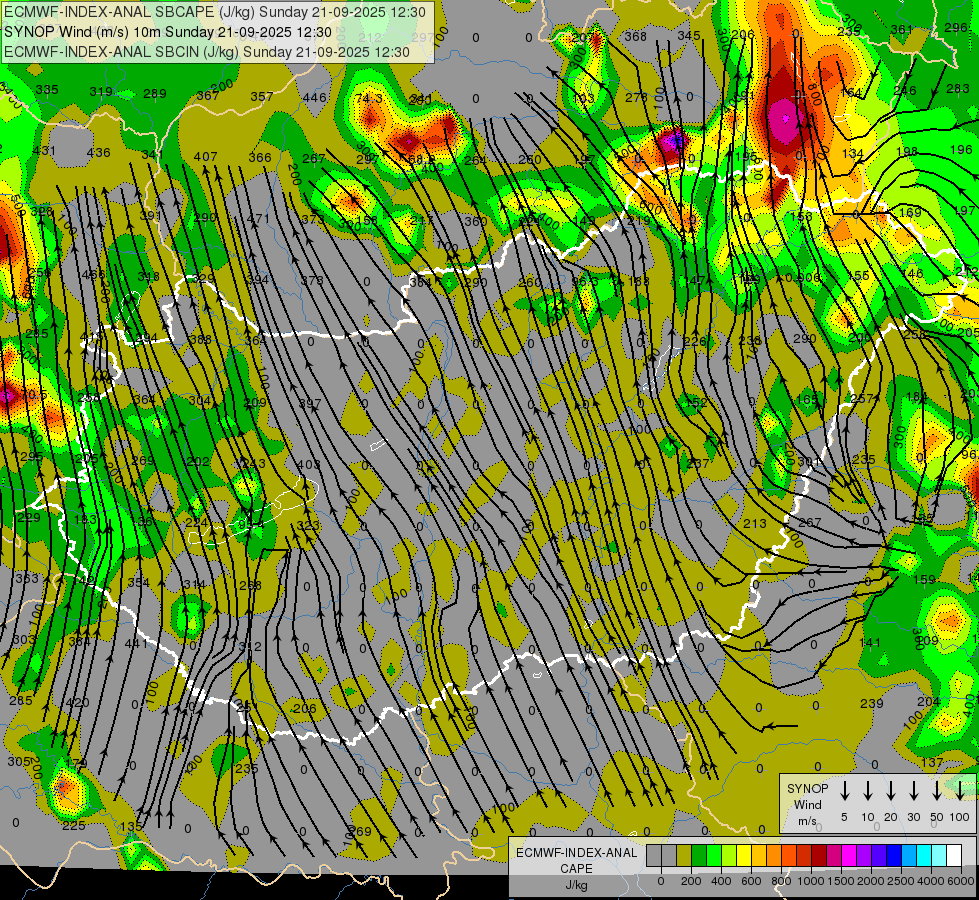Click the 226 value on the map

[x=694, y=341]
